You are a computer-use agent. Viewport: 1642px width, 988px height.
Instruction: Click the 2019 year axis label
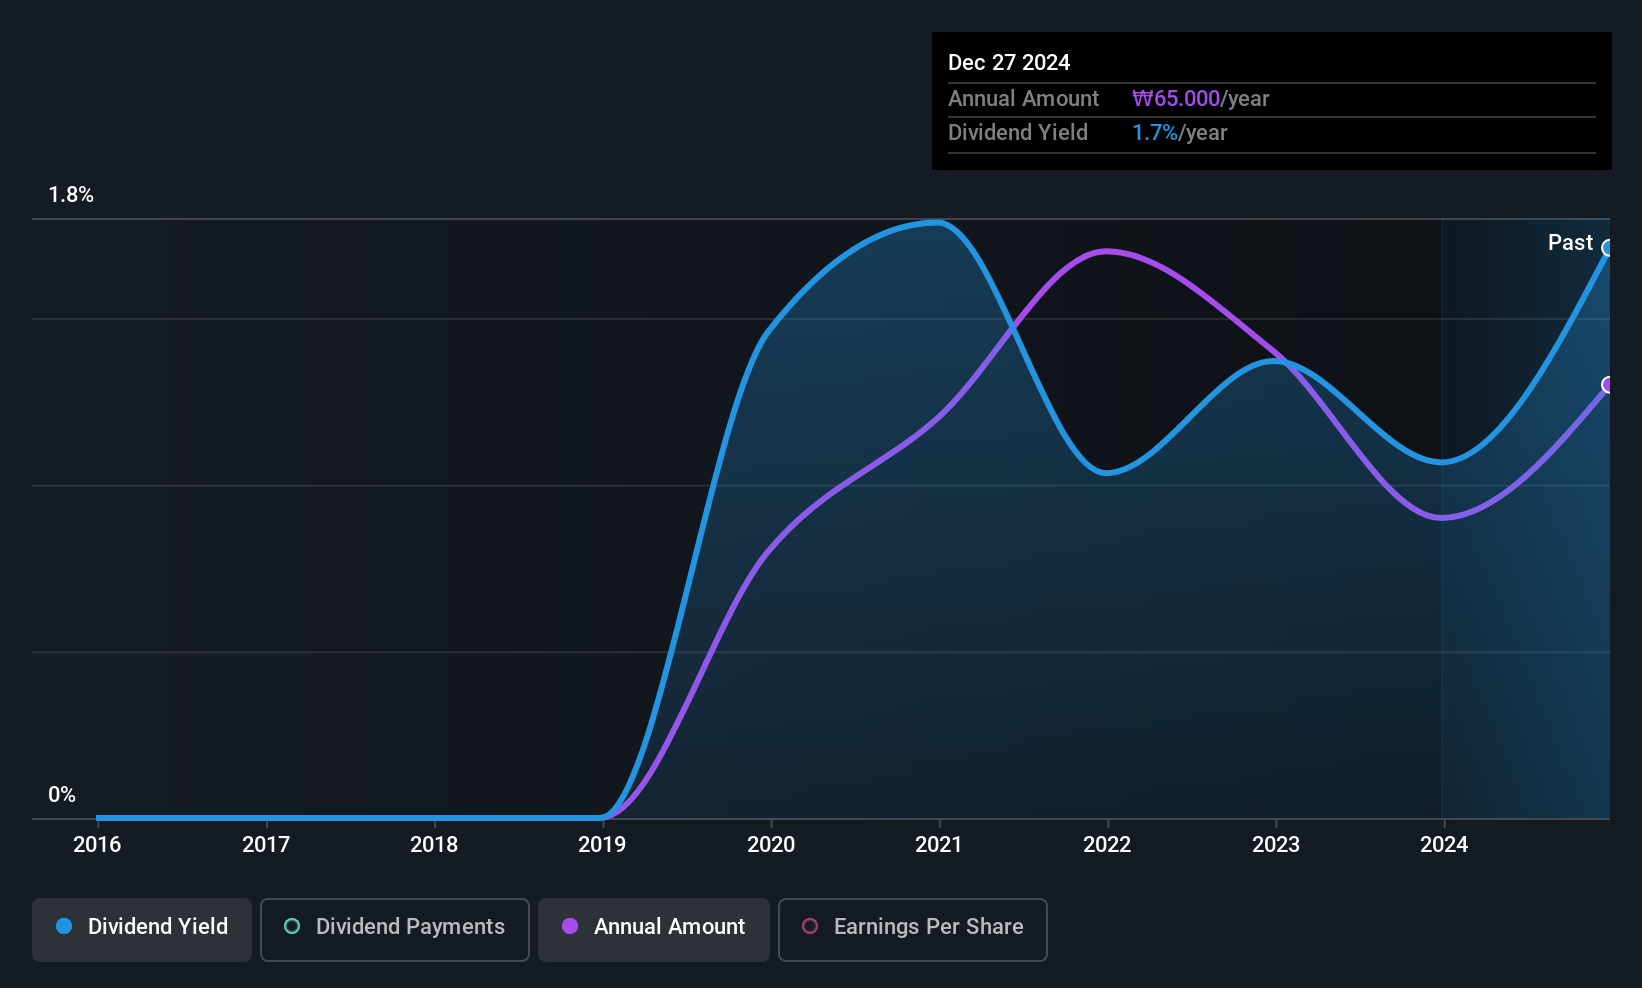(602, 845)
